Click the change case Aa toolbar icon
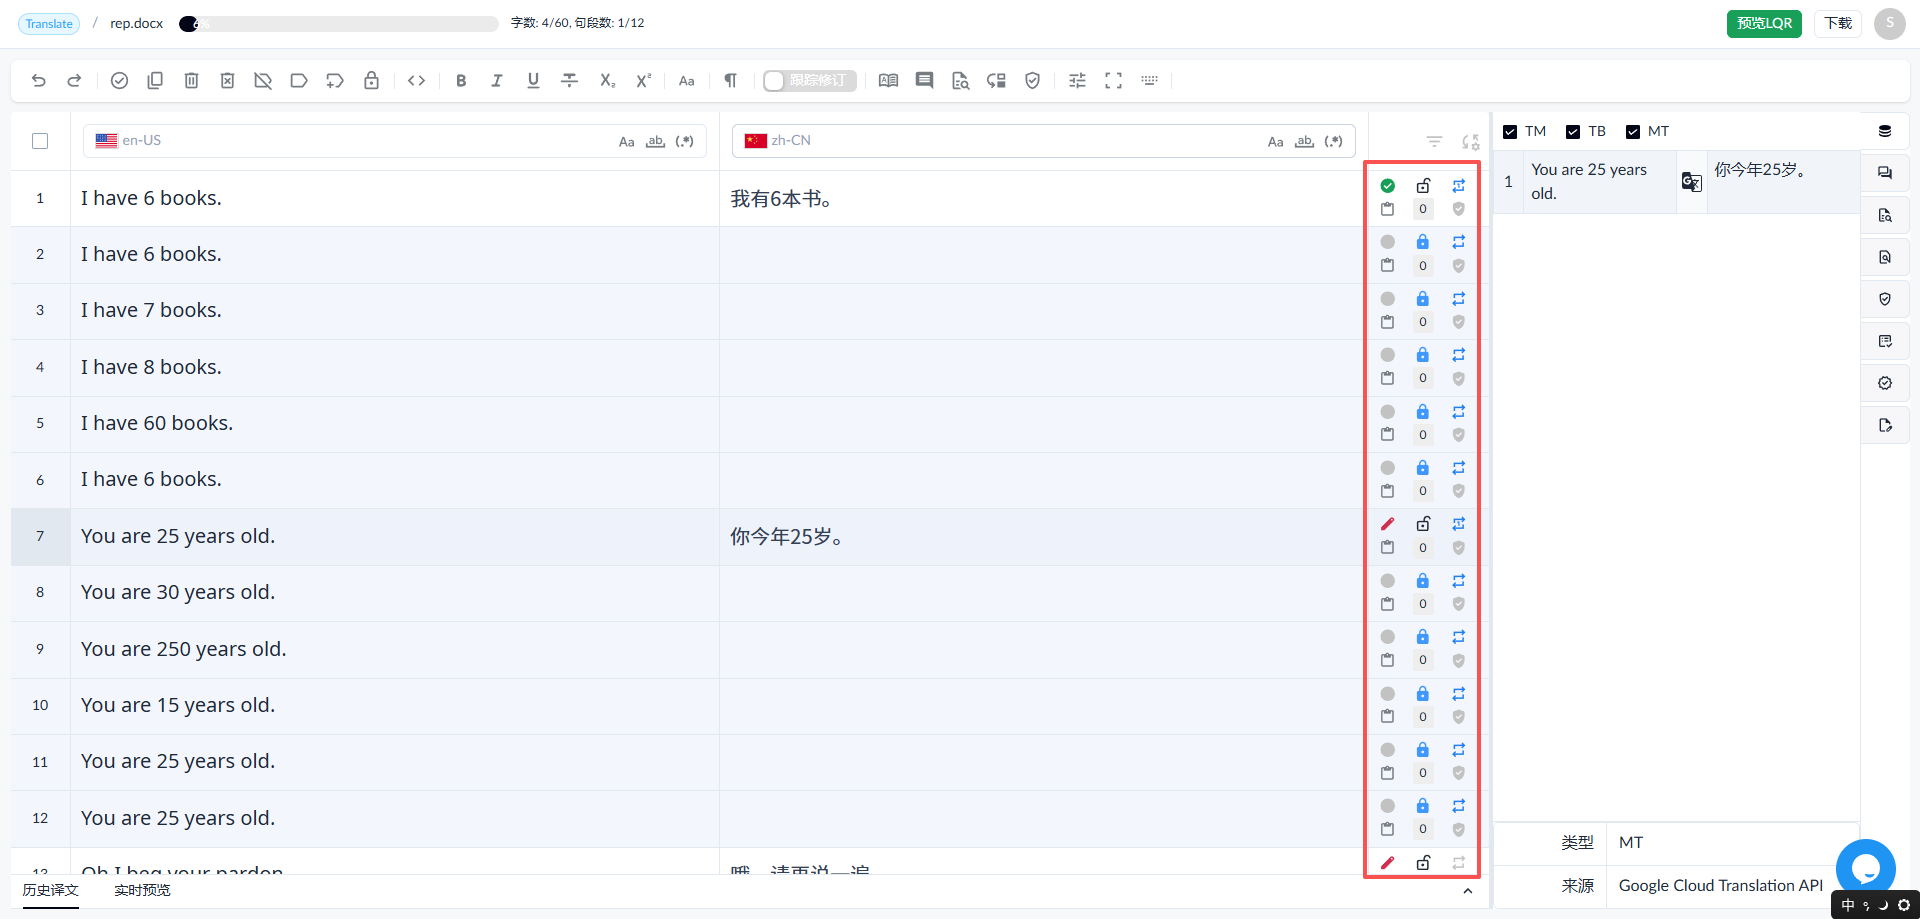 click(x=686, y=81)
